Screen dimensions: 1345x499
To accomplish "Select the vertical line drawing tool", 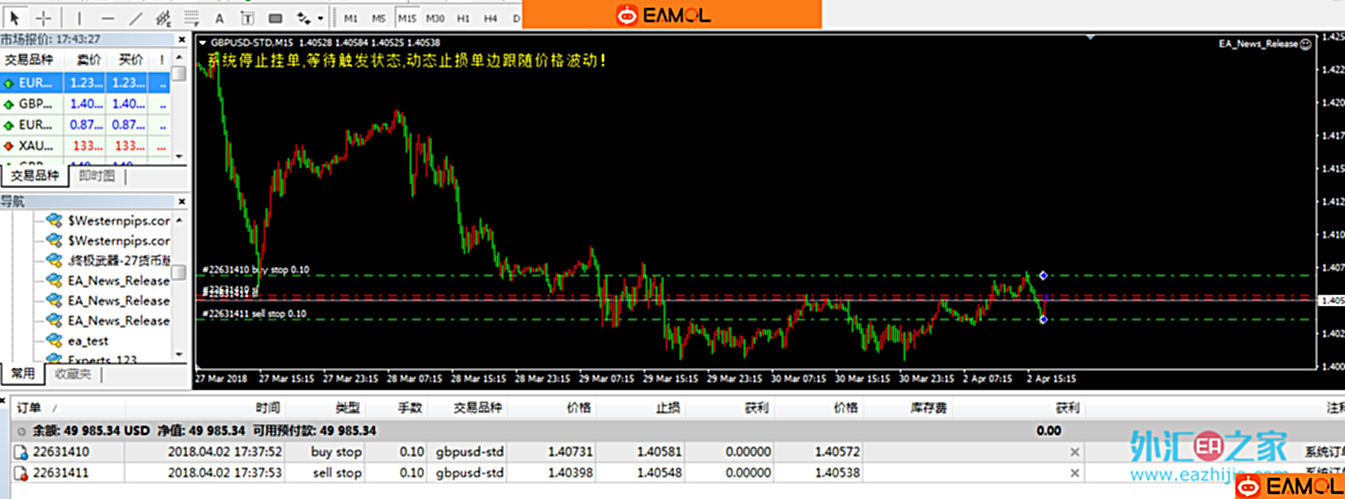I will click(x=80, y=18).
